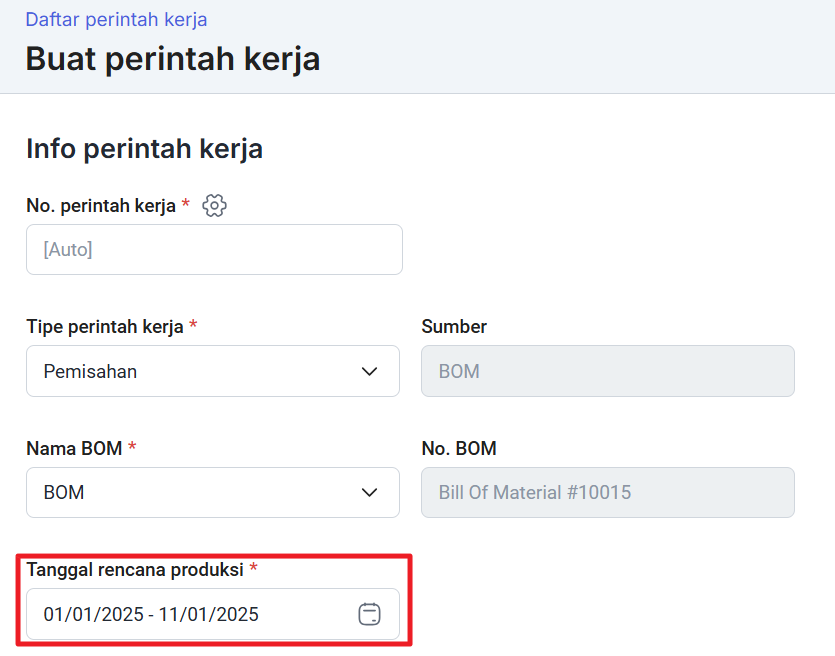Click the Nama BOM label text
Screen dimensions: 835x656
pos(74,448)
